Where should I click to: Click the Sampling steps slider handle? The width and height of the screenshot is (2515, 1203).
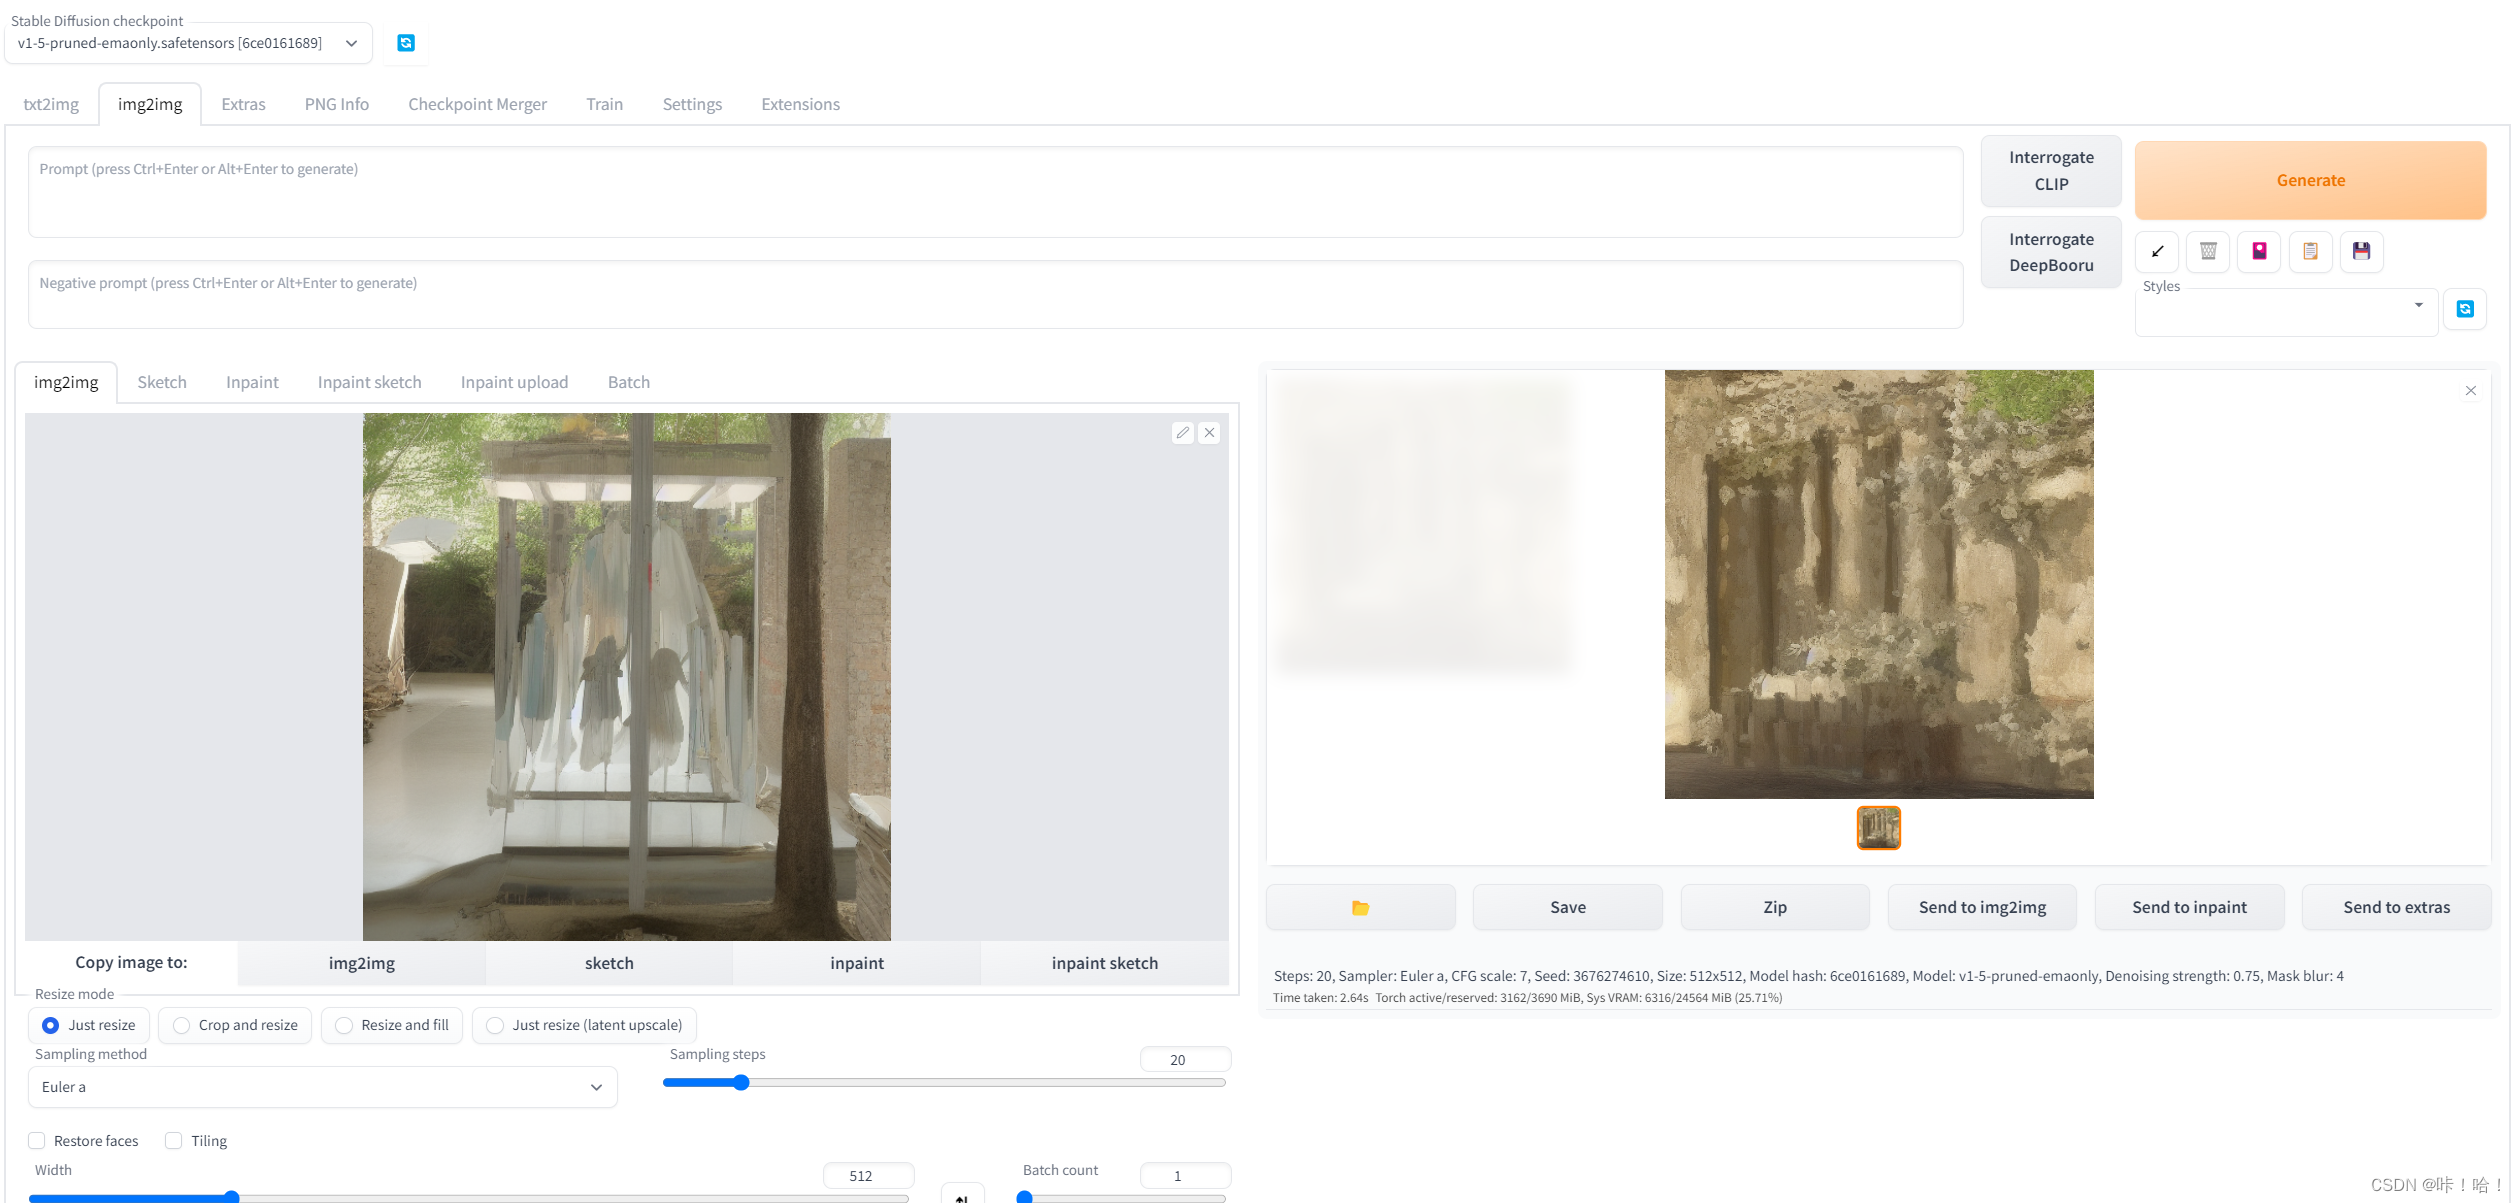741,1083
